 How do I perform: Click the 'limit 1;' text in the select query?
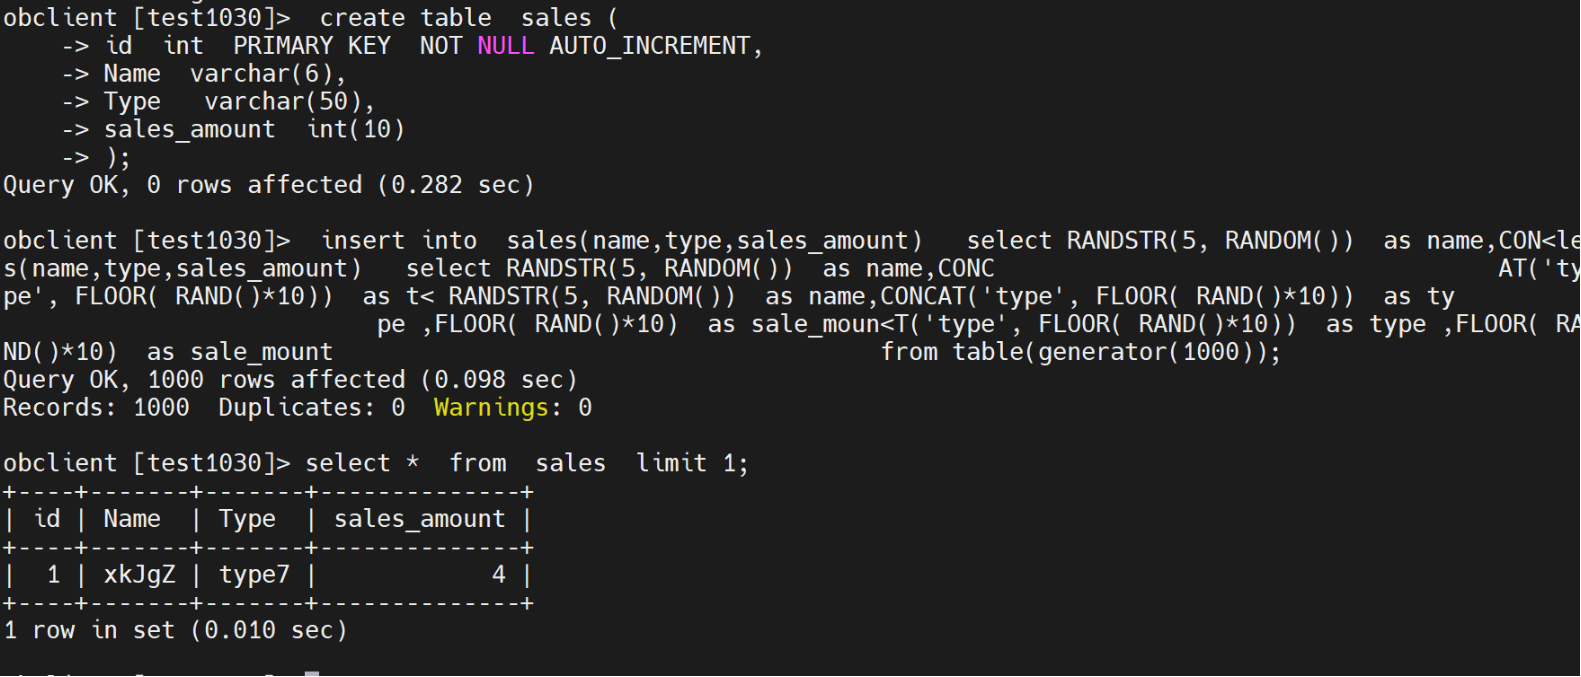point(691,464)
